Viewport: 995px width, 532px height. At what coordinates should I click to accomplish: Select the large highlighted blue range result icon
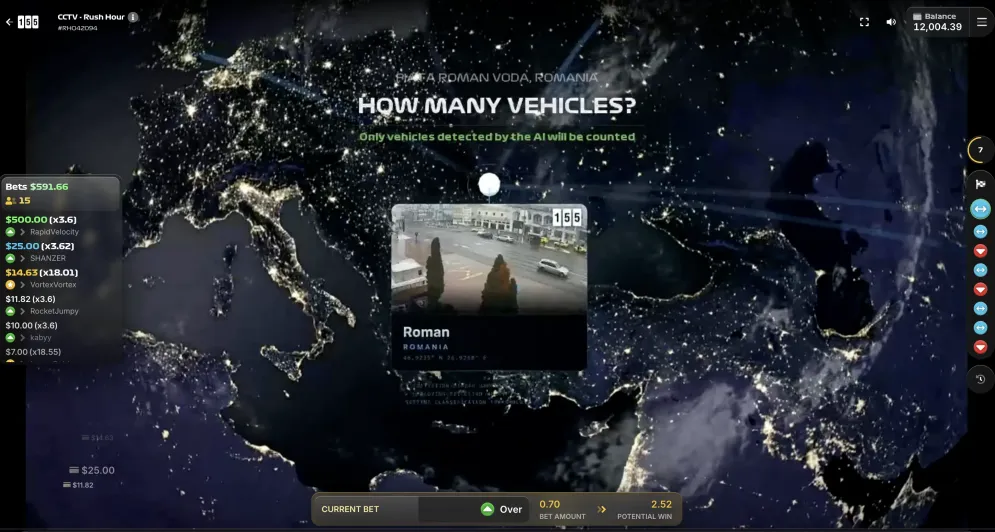click(x=980, y=209)
